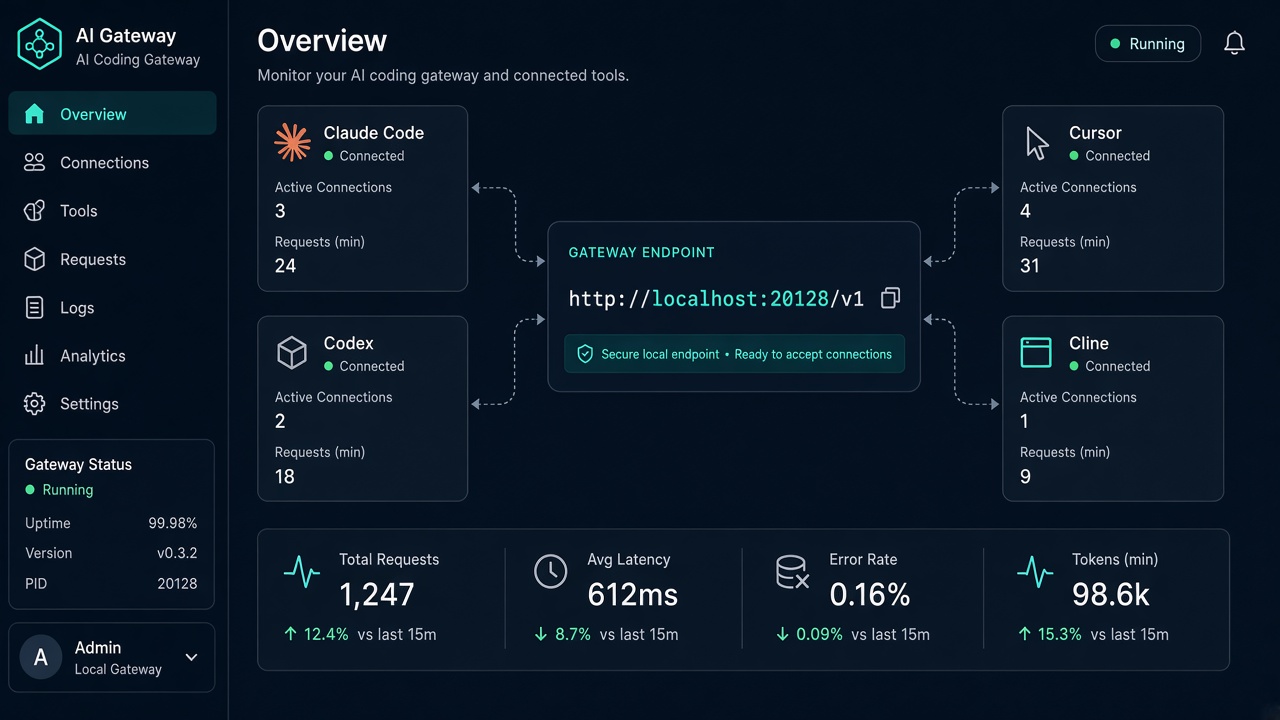The height and width of the screenshot is (720, 1280).
Task: Go to Connections in the sidebar
Action: click(112, 163)
